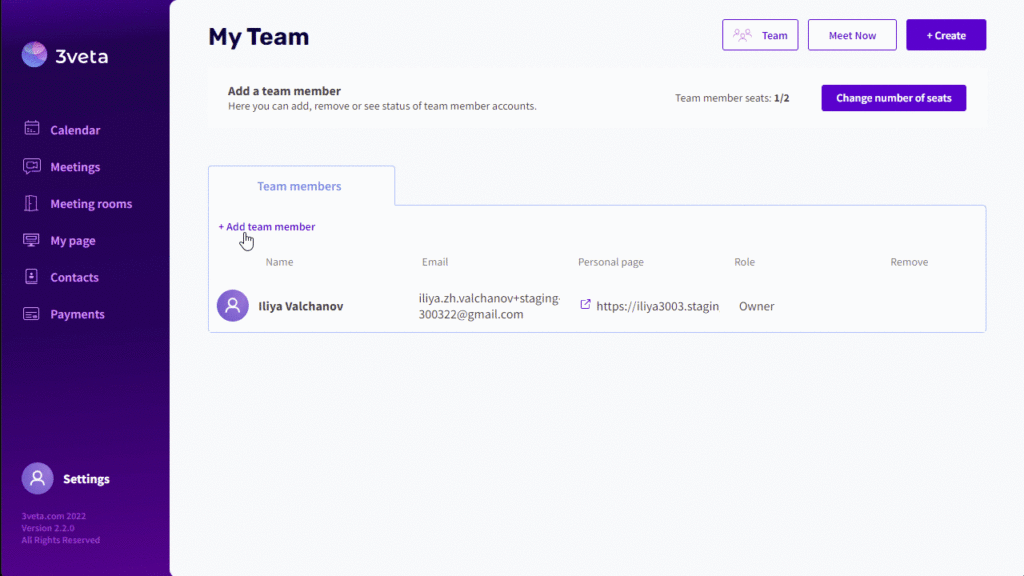Screen dimensions: 1024x576
Task: Open the https://iliya3003 personal page link
Action: point(657,306)
